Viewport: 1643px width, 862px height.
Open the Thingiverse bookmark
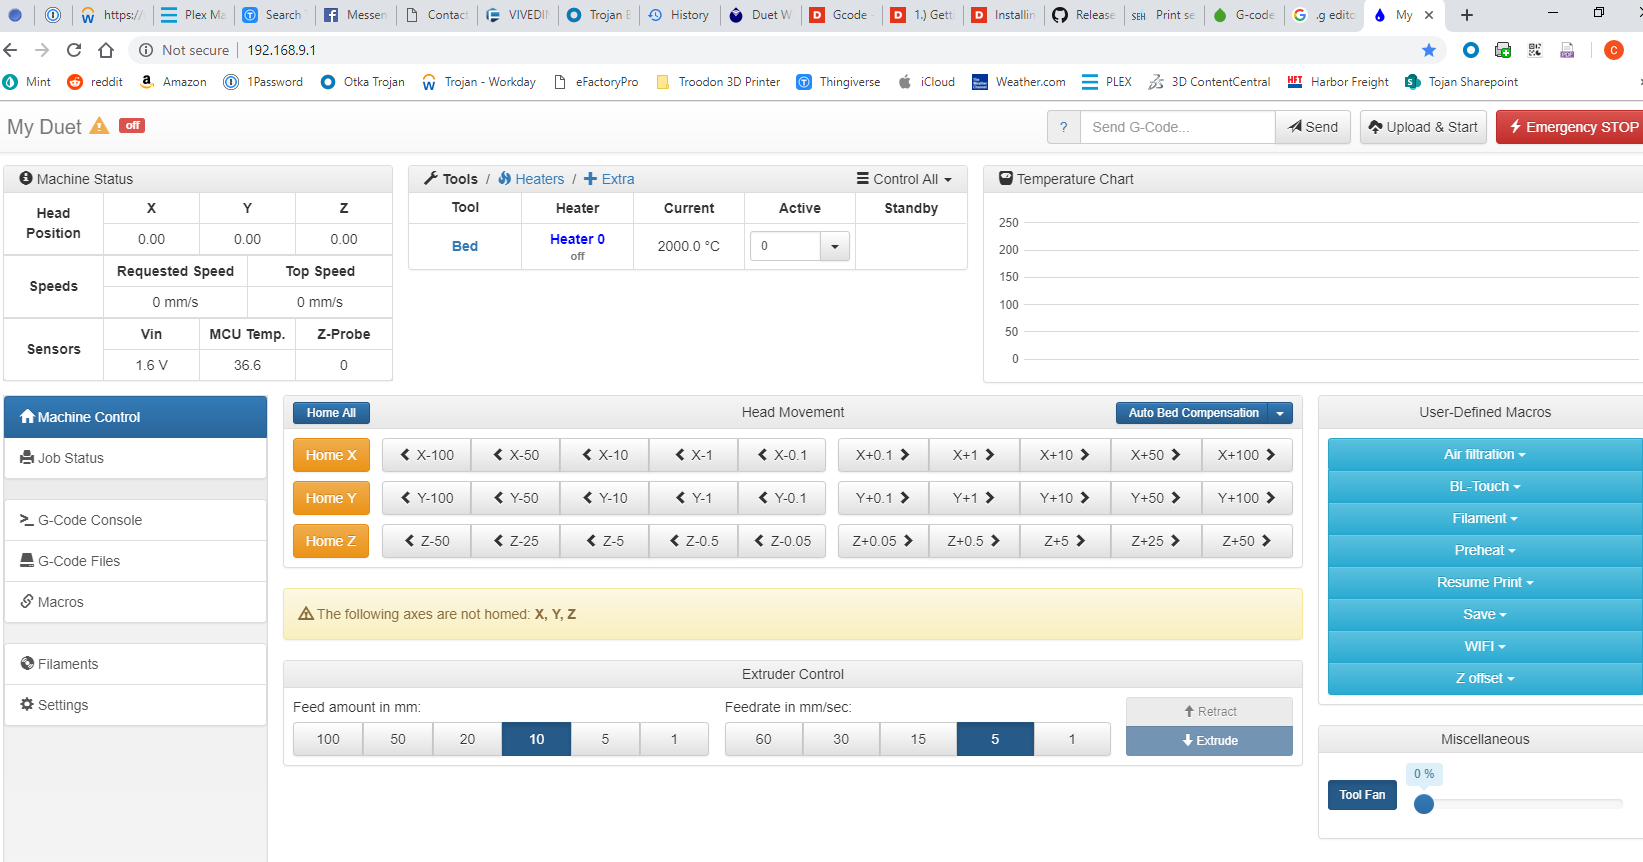click(838, 82)
